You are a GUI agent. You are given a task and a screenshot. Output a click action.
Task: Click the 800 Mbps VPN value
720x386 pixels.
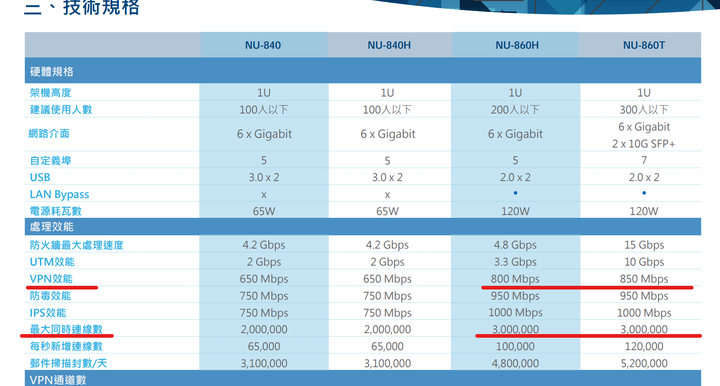[515, 279]
